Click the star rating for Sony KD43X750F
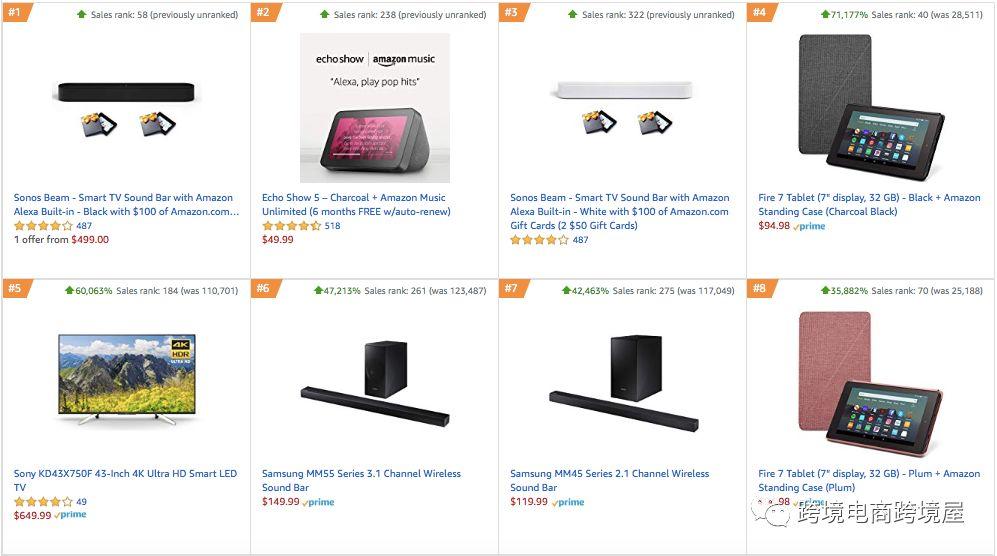This screenshot has height=556, width=997. (43, 502)
